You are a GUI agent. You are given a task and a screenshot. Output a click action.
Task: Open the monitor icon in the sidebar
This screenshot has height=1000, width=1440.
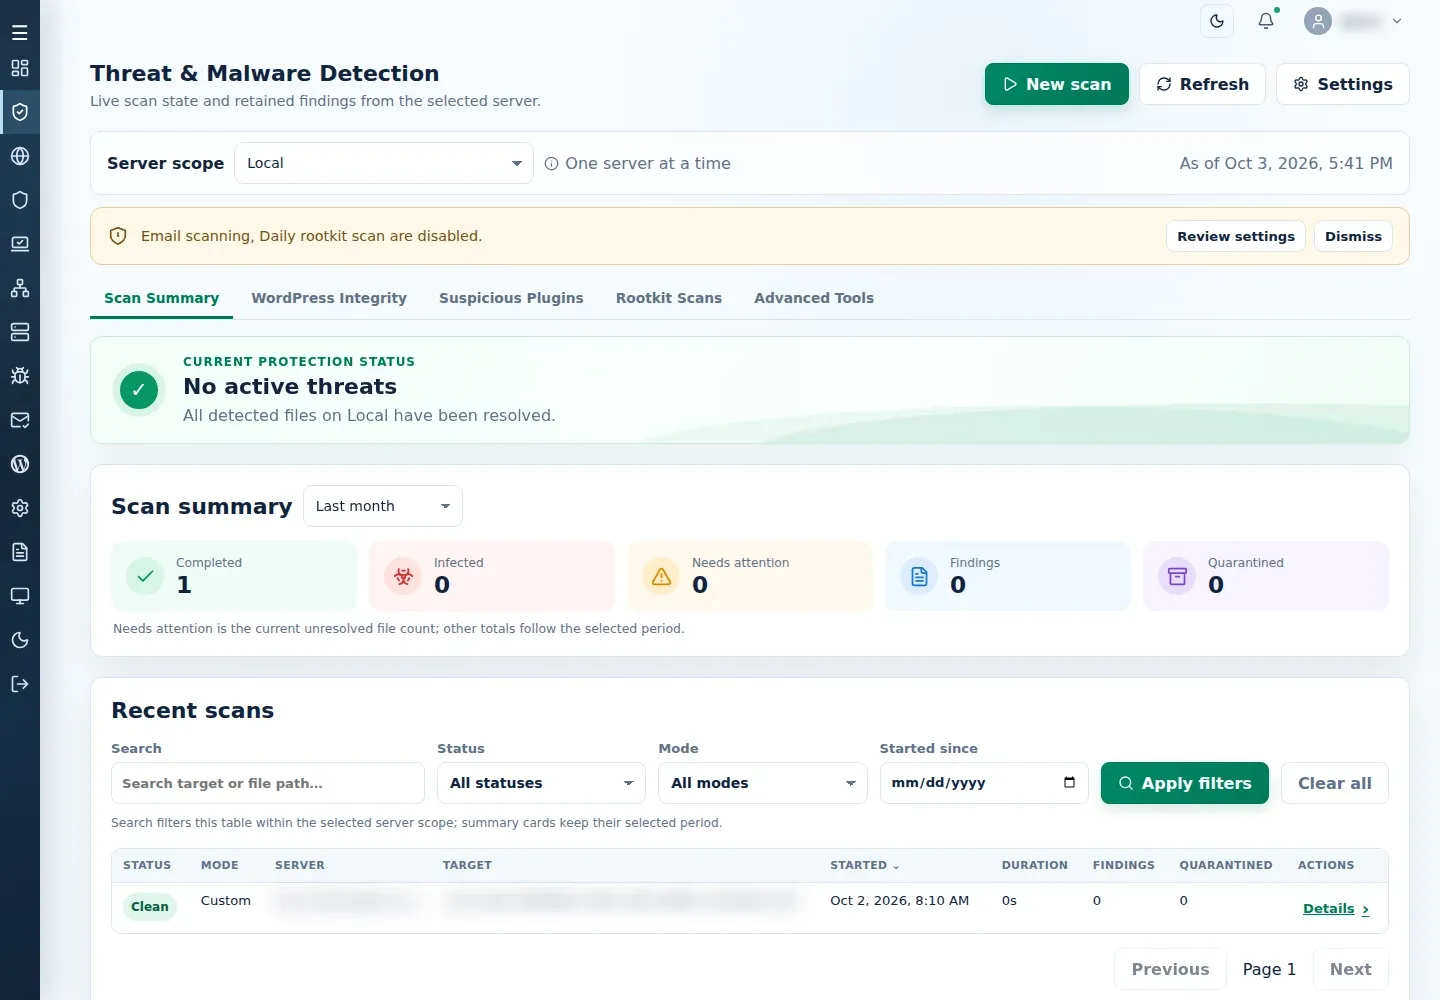click(x=20, y=596)
